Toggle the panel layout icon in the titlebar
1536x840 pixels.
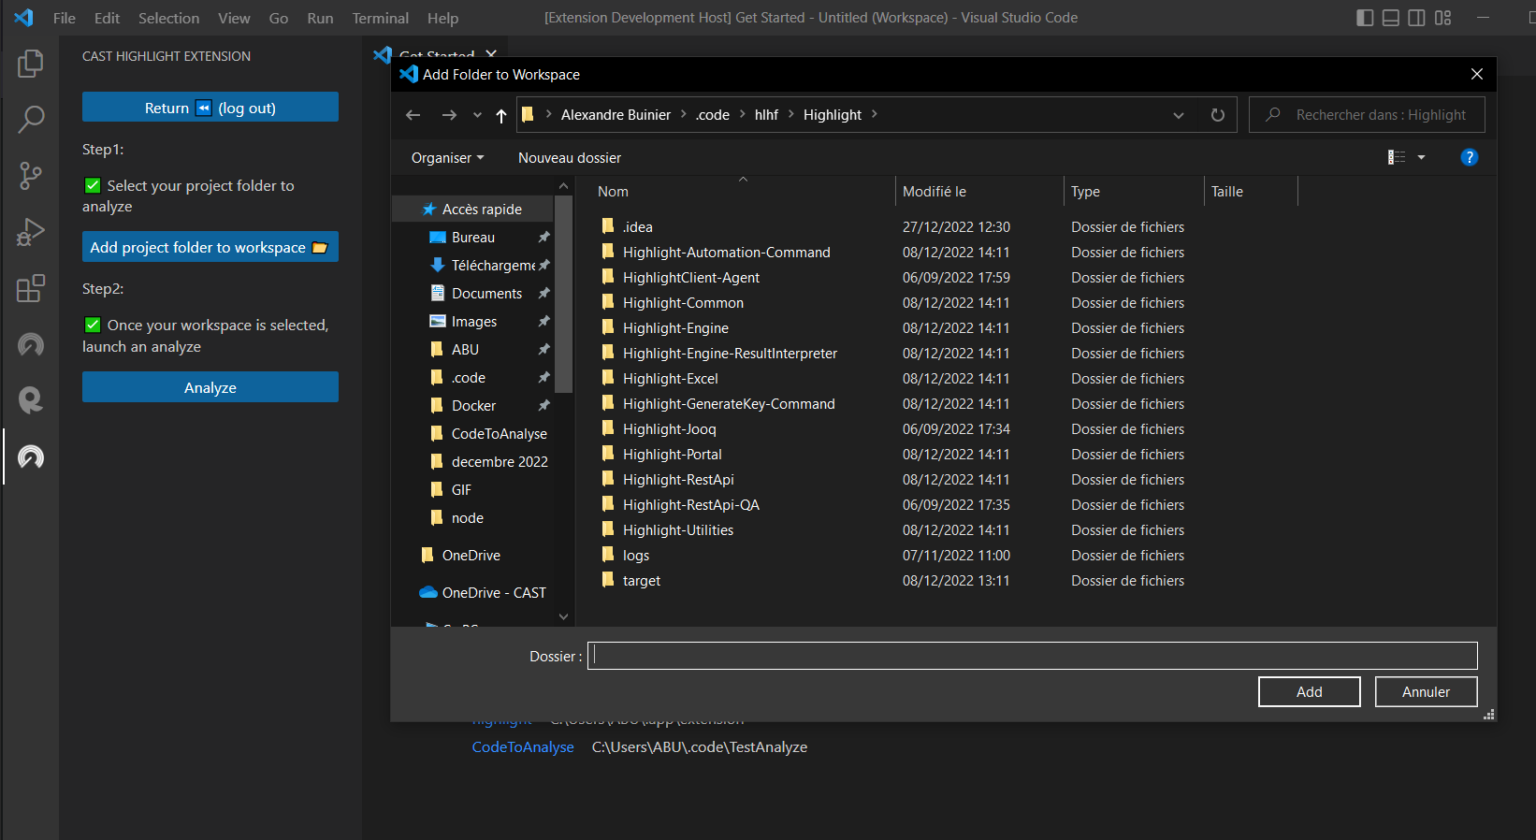click(x=1390, y=17)
